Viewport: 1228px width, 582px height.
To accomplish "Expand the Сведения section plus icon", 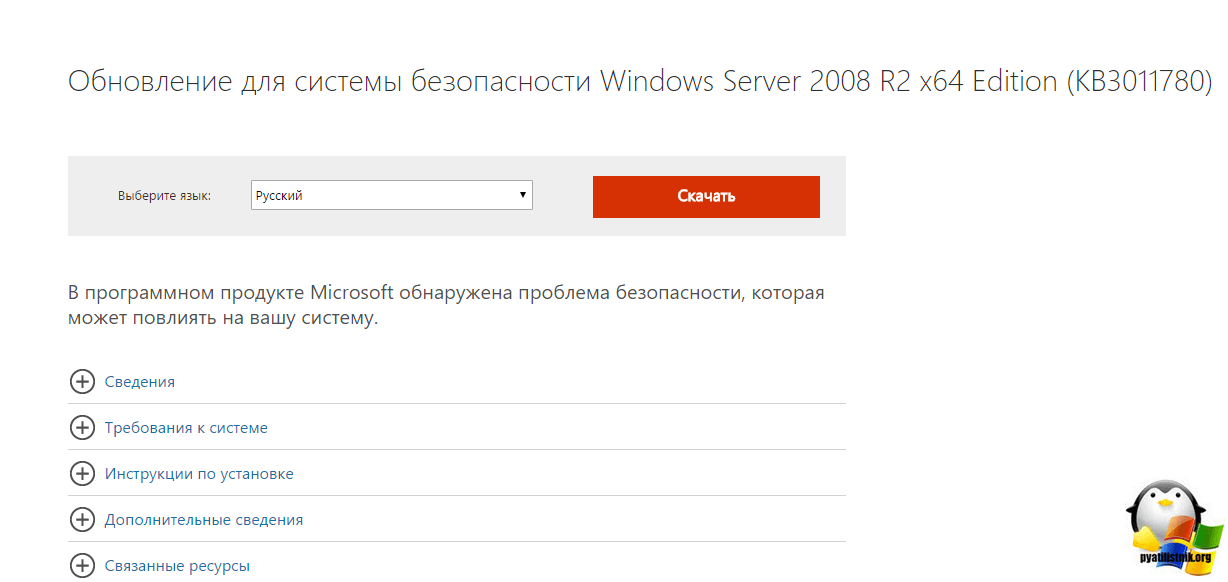I will [x=82, y=382].
